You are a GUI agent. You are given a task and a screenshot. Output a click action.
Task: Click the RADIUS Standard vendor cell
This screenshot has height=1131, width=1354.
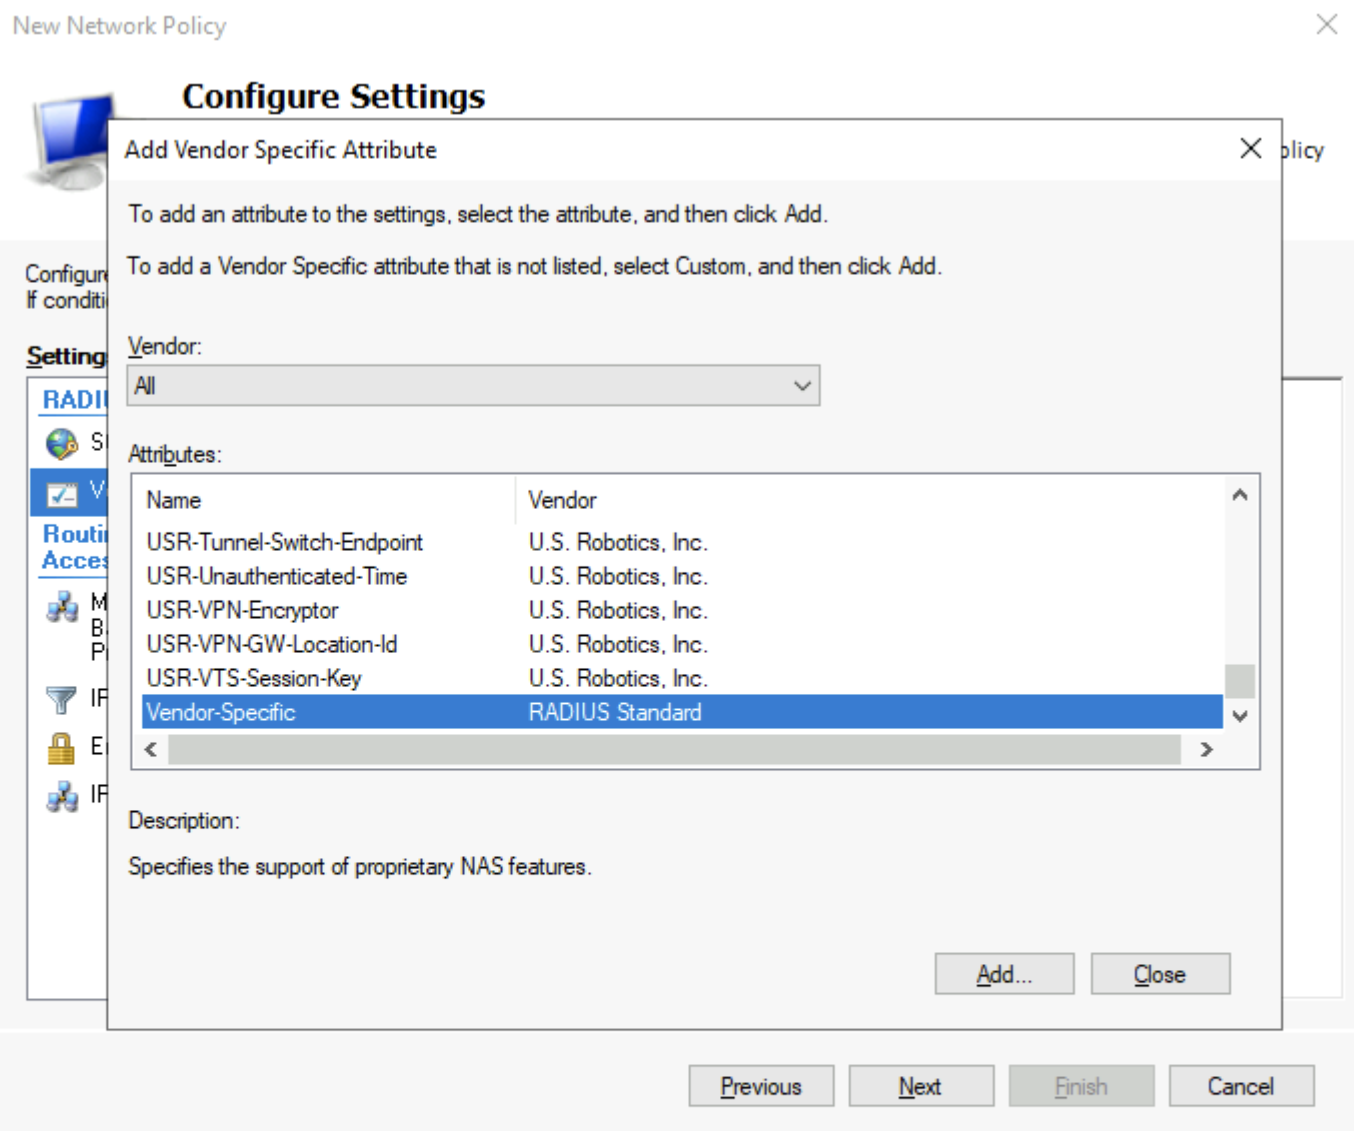tap(615, 712)
